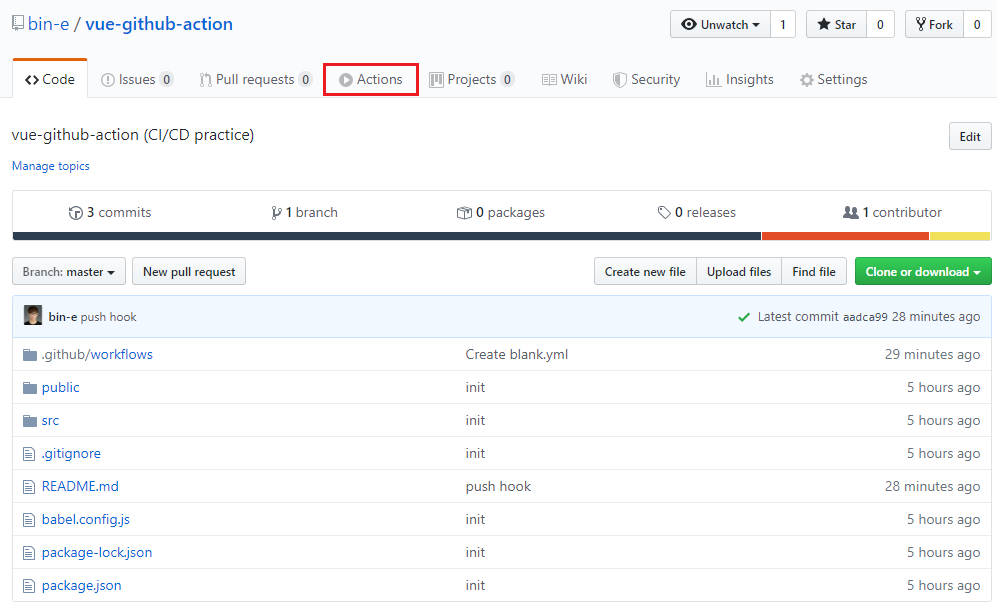Image resolution: width=997 pixels, height=606 pixels.
Task: Click the "29 minutes ago" timestamp
Action: click(x=932, y=355)
